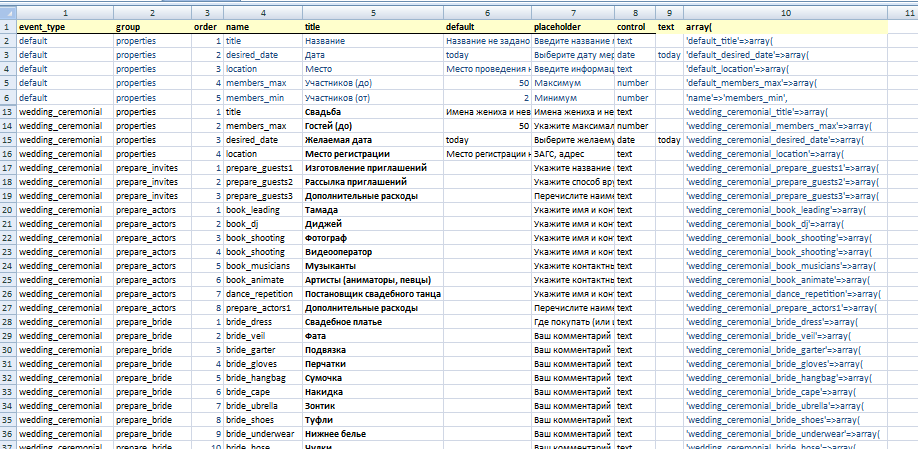Select the Свадьба title cell
918x449 pixels.
[373, 112]
